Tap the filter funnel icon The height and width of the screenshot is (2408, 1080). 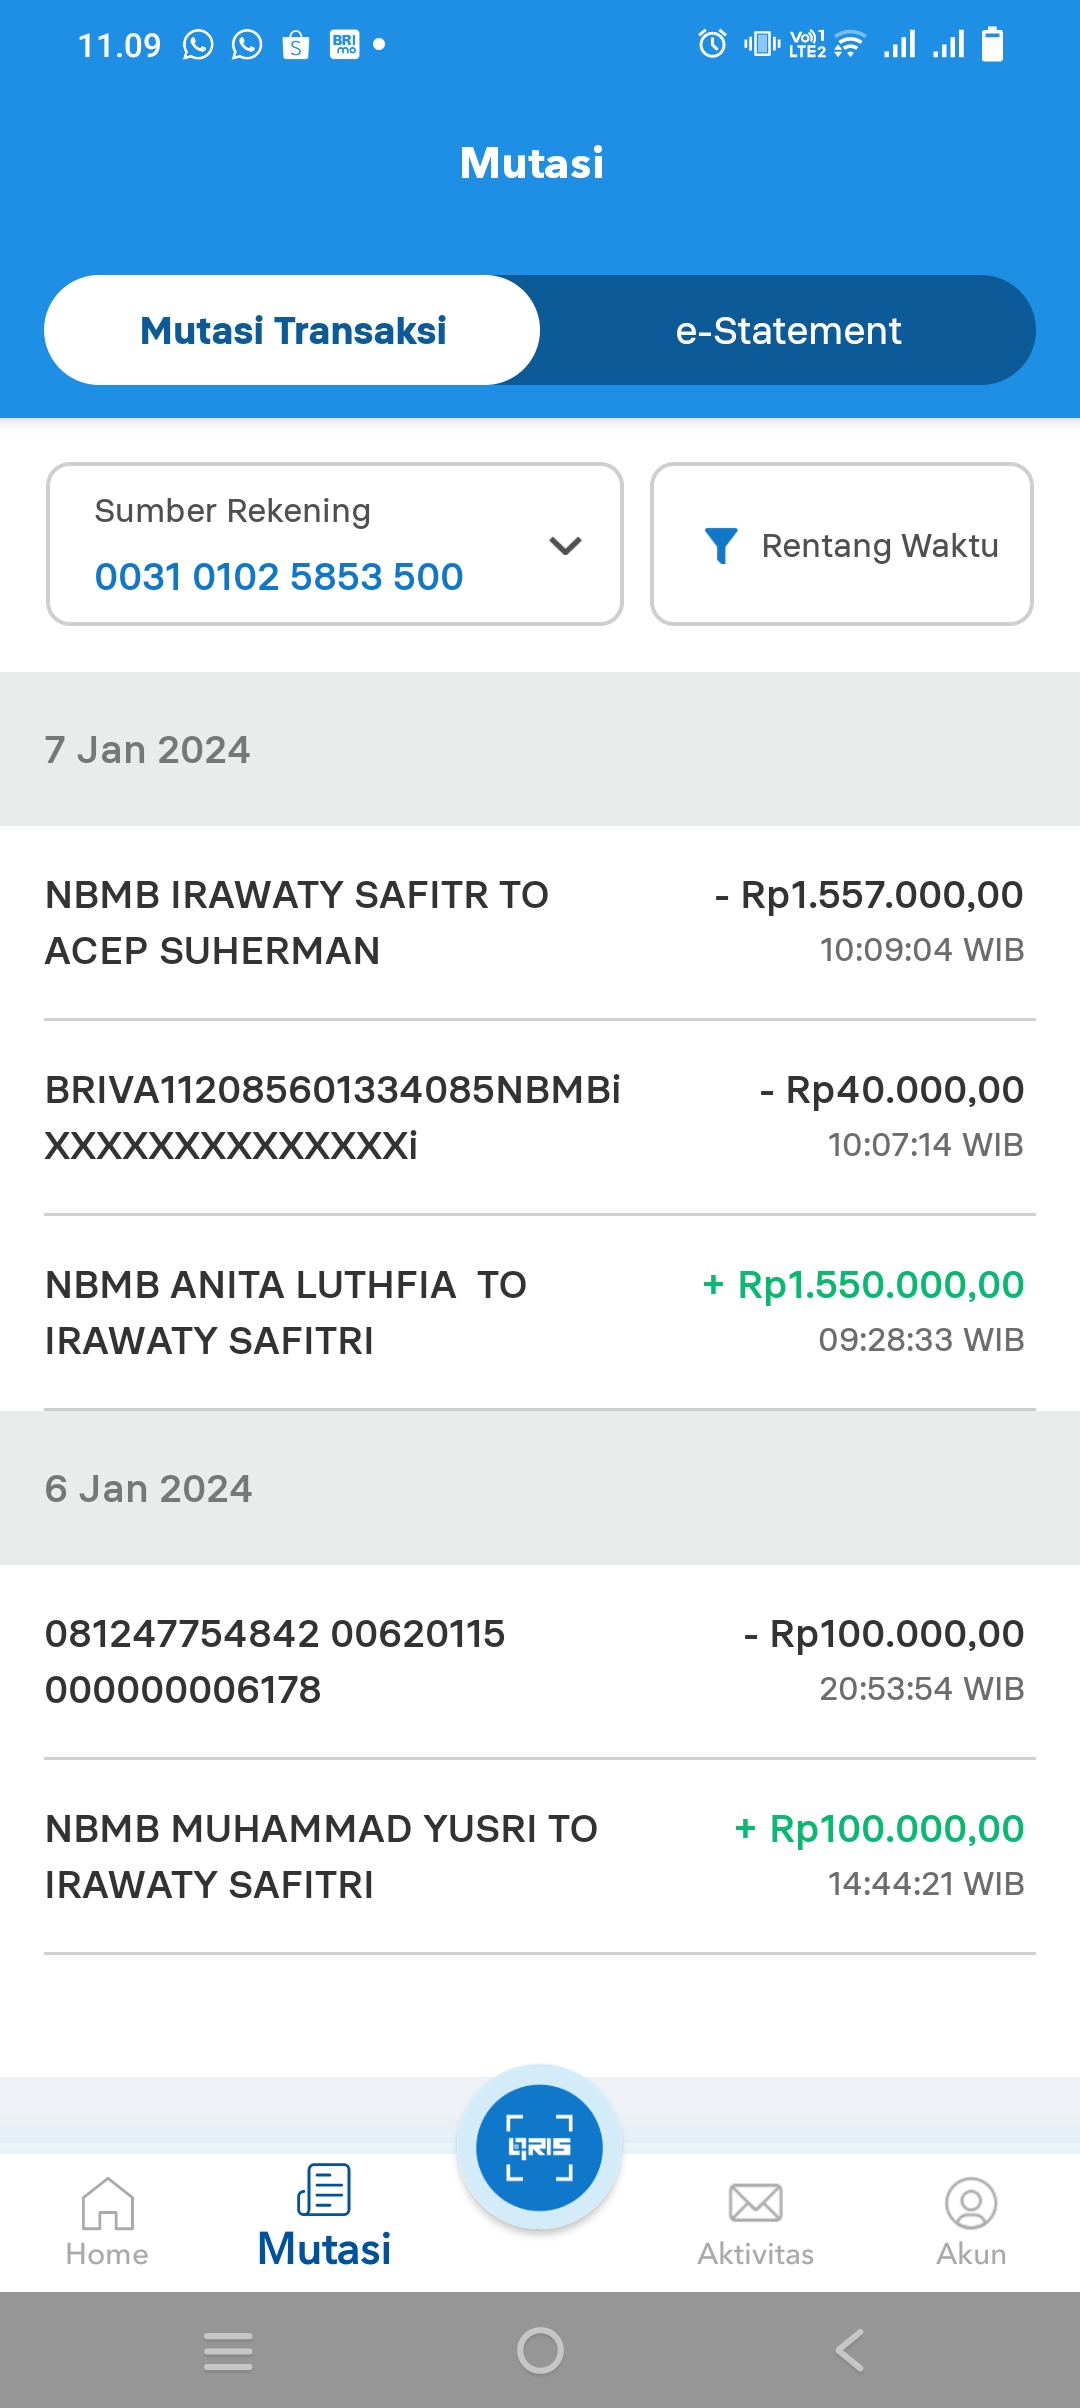click(x=721, y=545)
